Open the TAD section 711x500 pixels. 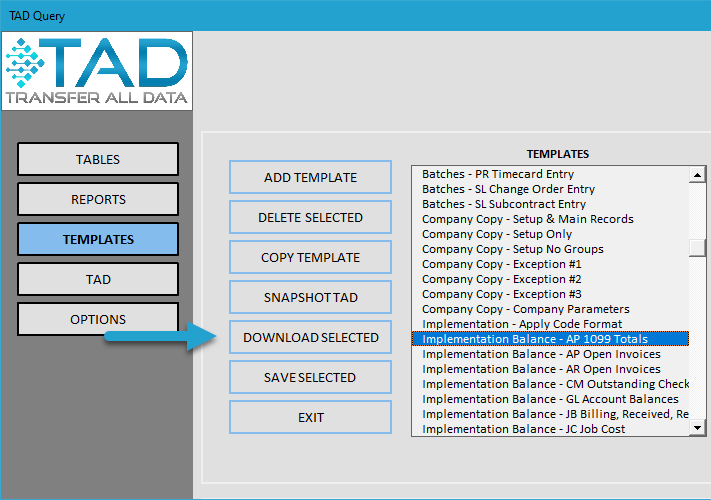[x=98, y=279]
